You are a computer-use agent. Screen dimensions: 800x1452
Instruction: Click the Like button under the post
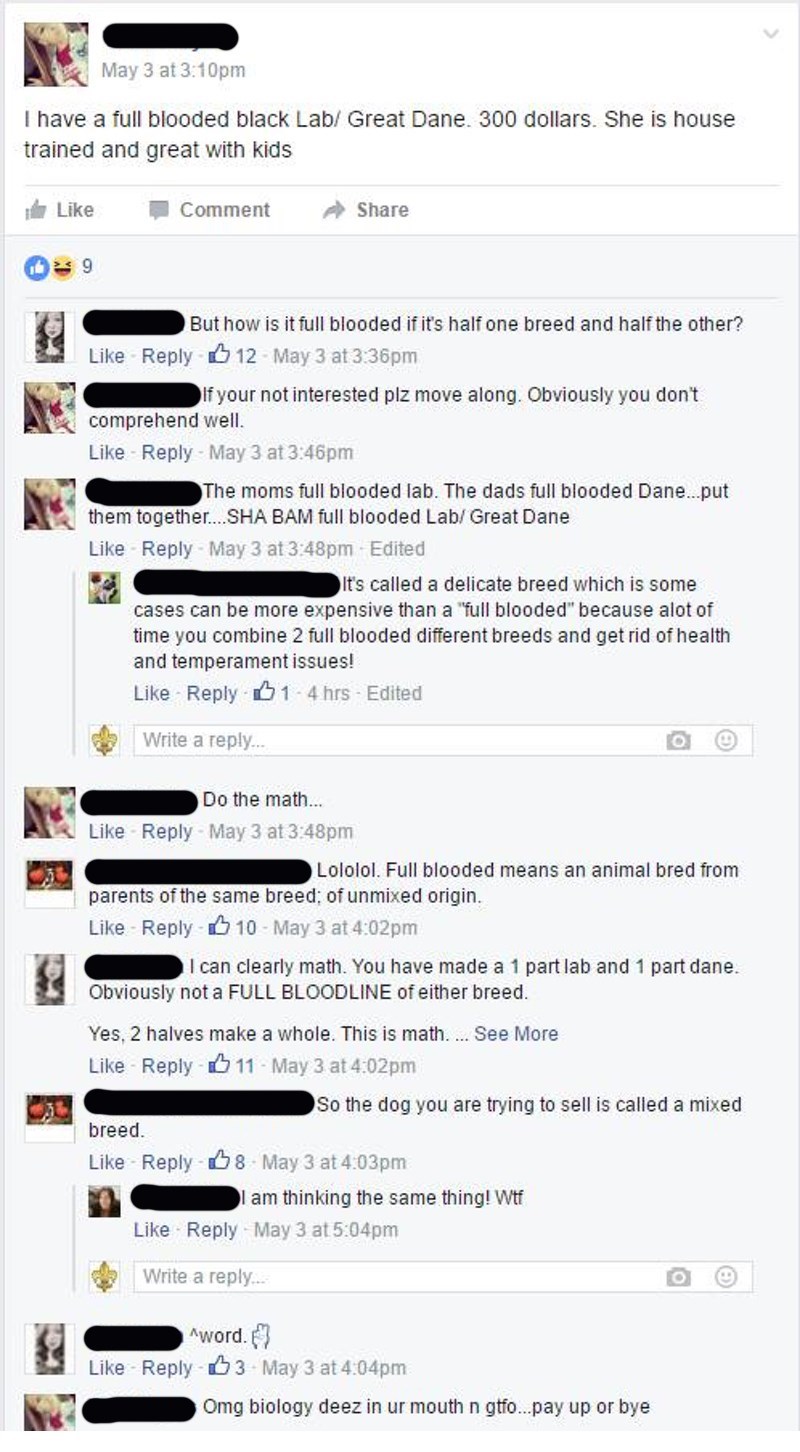point(60,210)
